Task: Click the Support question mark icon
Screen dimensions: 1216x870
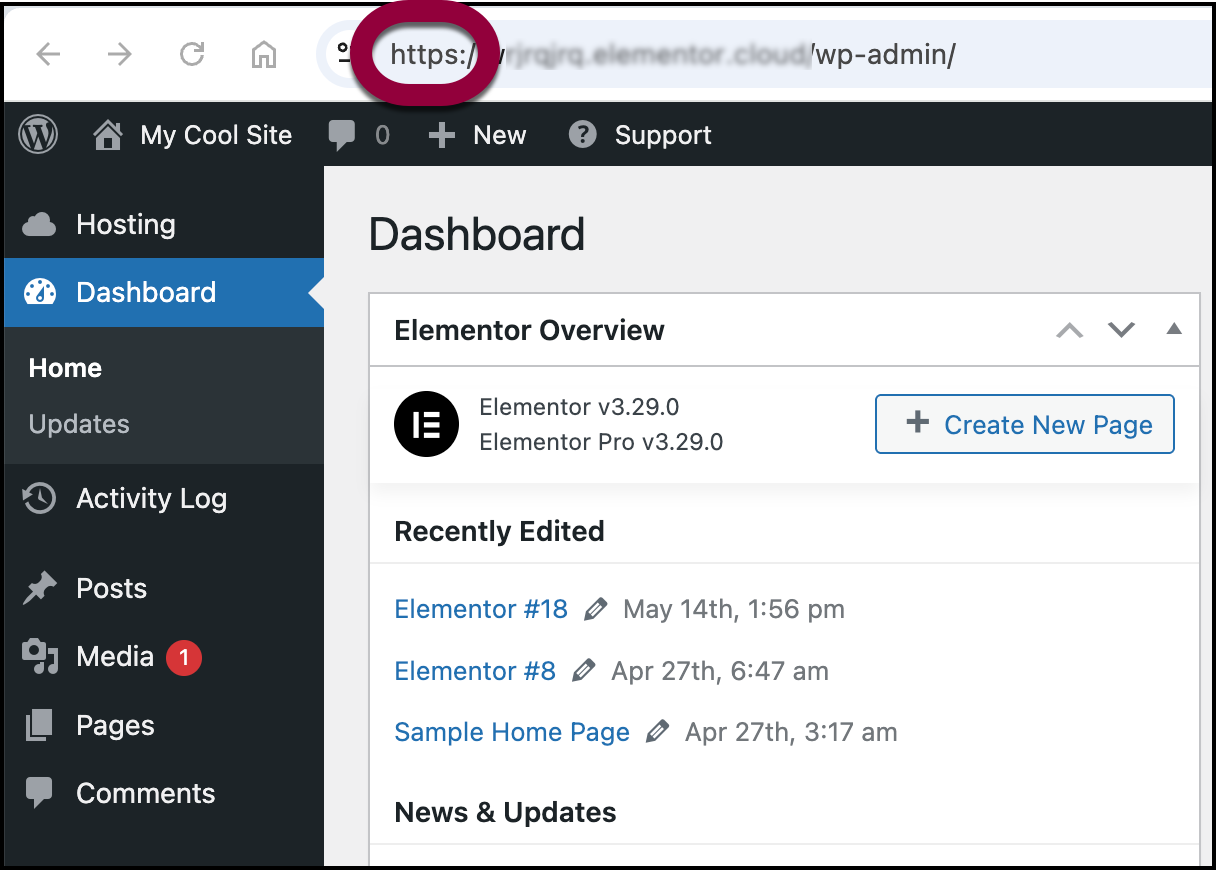Action: [x=582, y=135]
